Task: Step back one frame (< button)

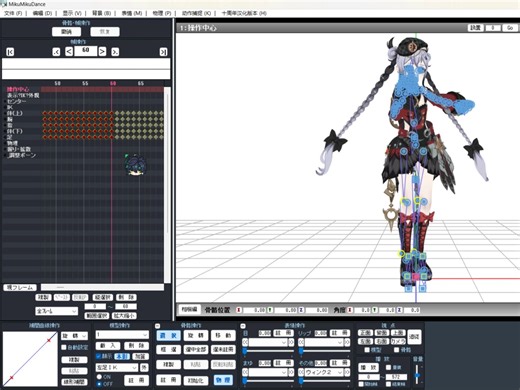Action: (69, 52)
